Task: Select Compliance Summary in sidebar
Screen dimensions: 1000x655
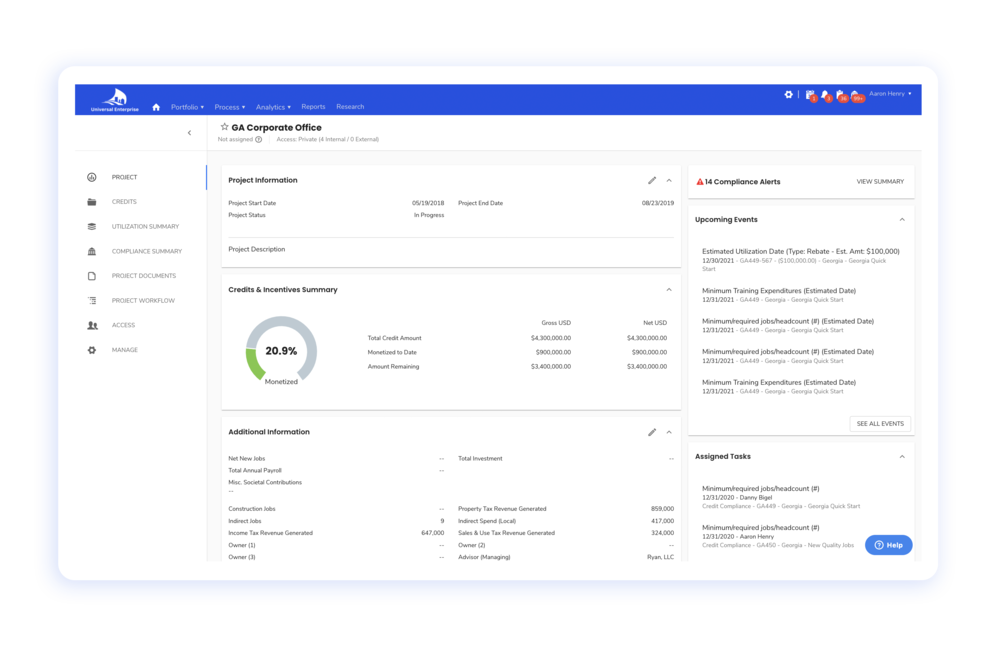Action: pos(146,251)
